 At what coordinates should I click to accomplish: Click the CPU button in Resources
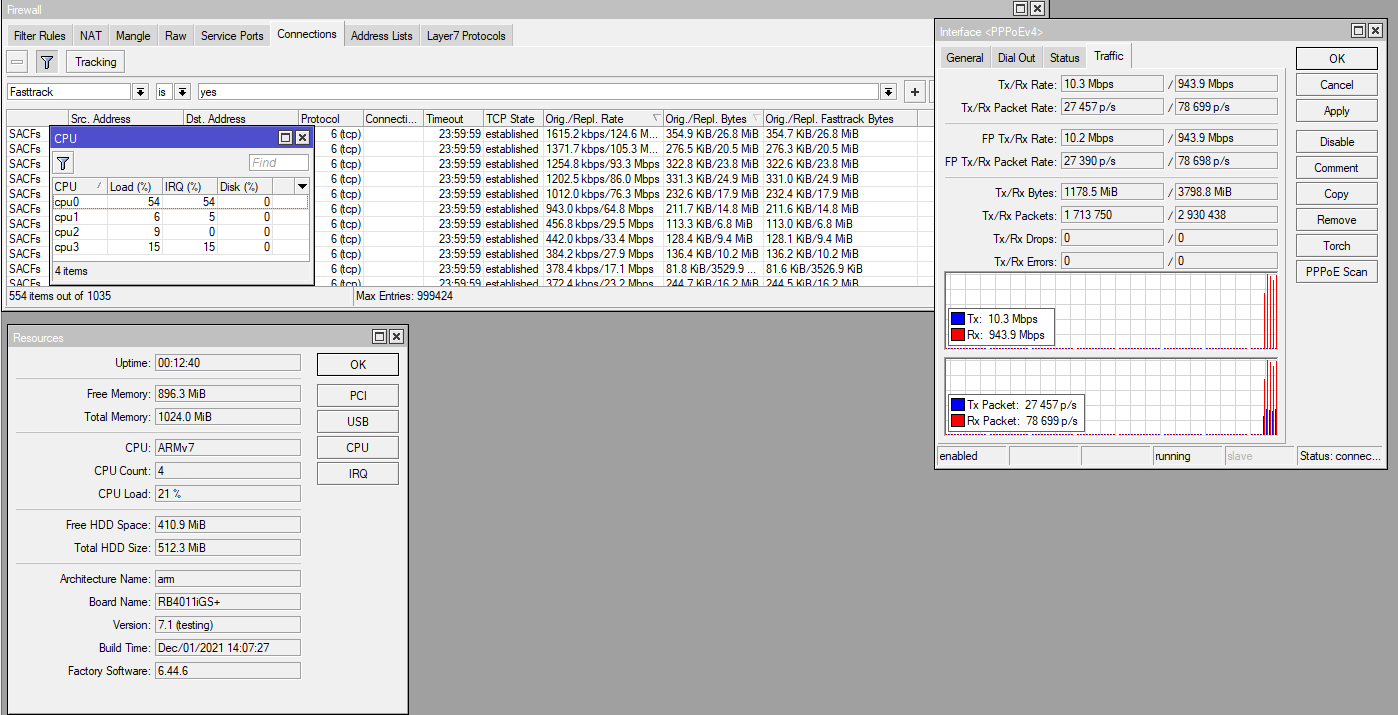click(358, 447)
